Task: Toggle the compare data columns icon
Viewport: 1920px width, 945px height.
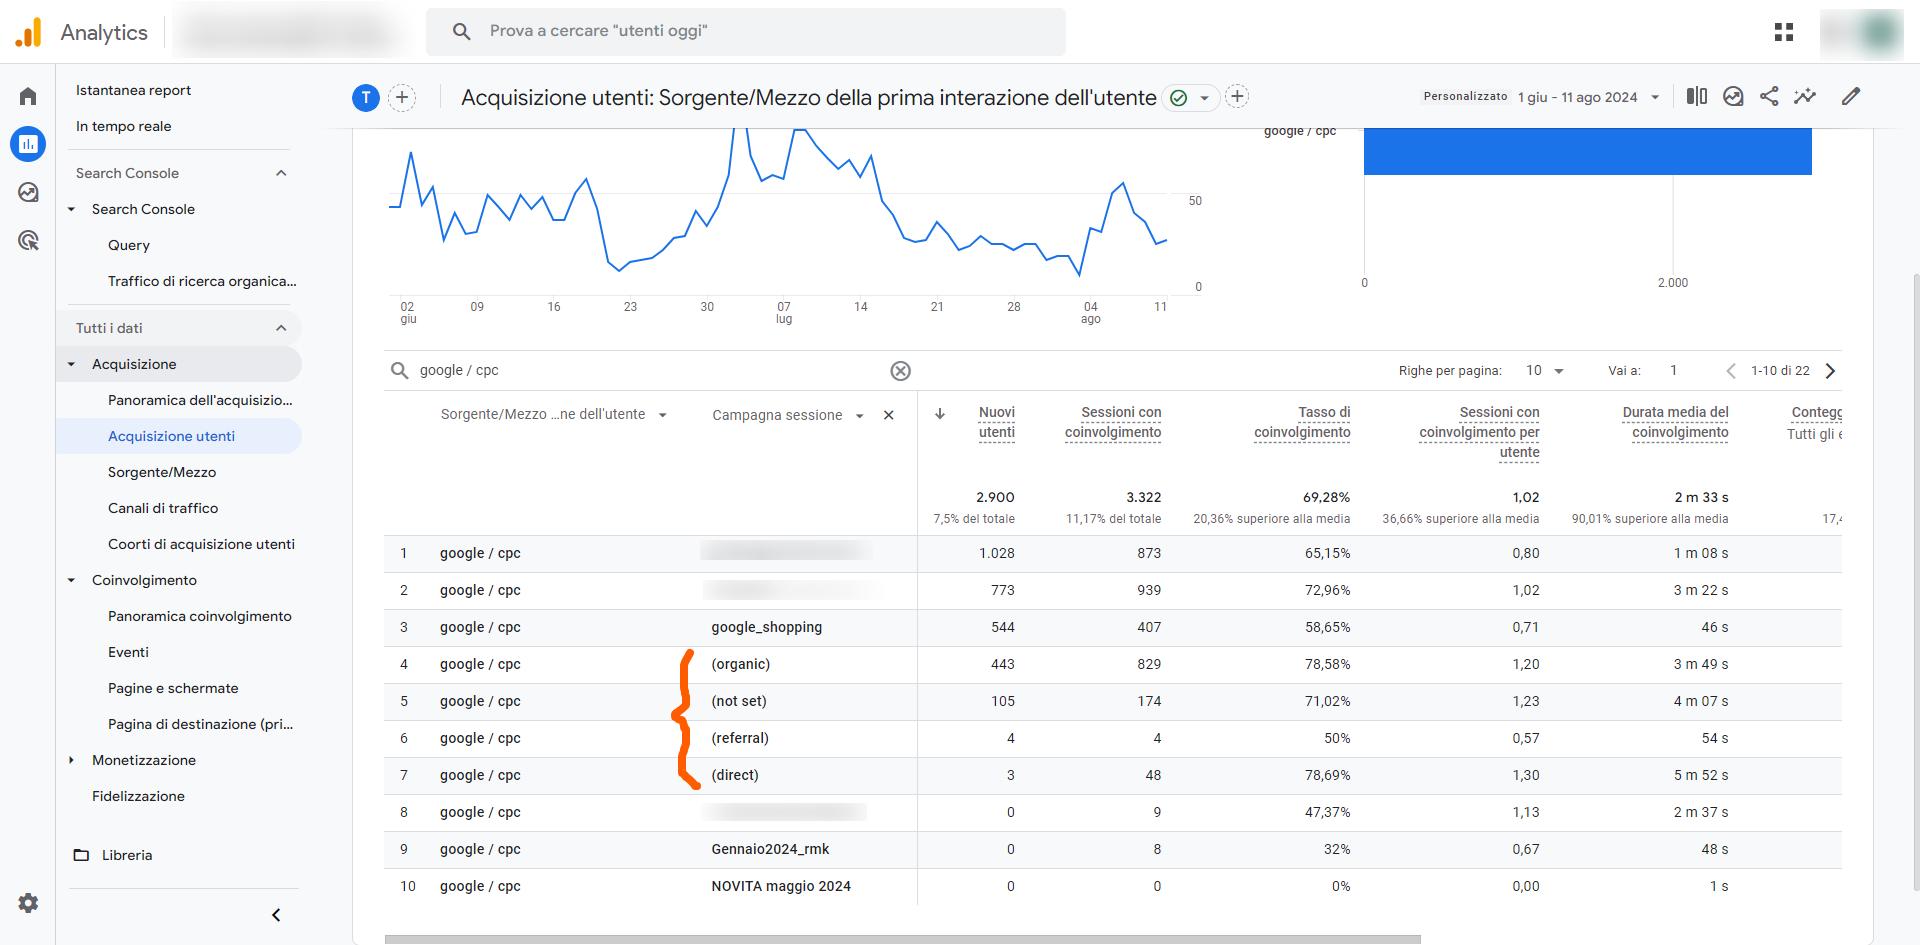Action: [1697, 96]
